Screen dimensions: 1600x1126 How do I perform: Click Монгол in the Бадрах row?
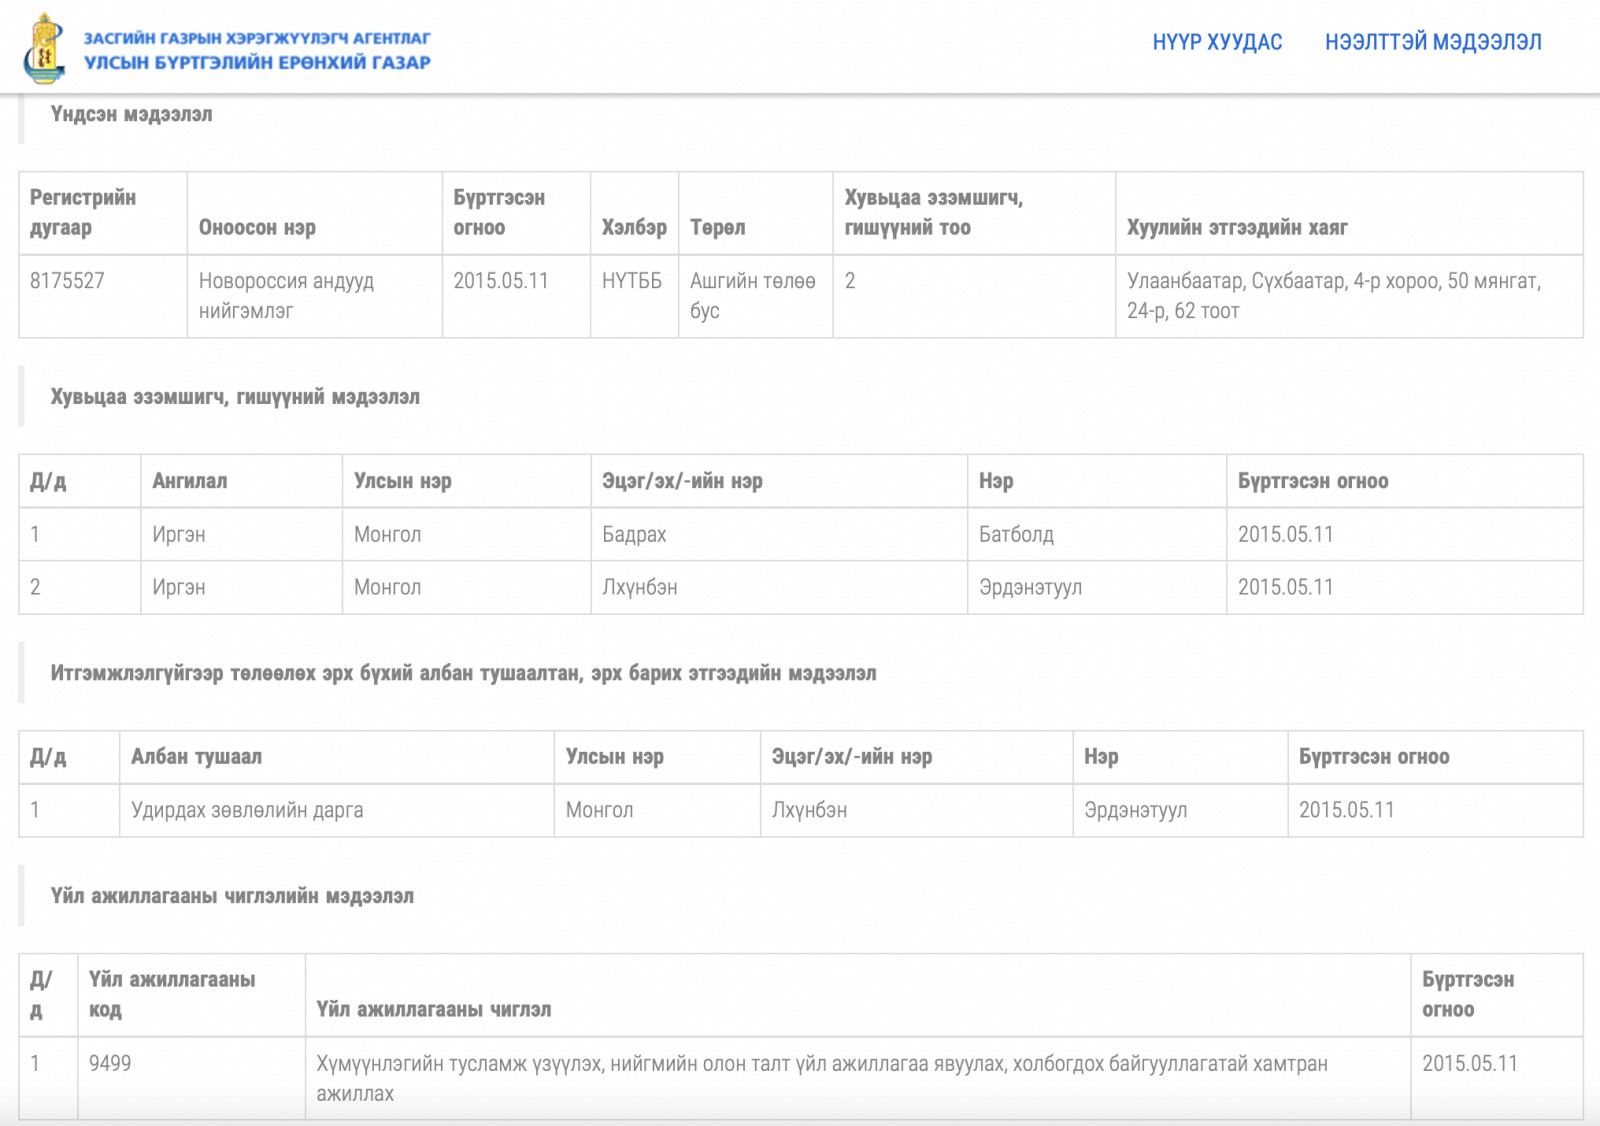point(466,534)
